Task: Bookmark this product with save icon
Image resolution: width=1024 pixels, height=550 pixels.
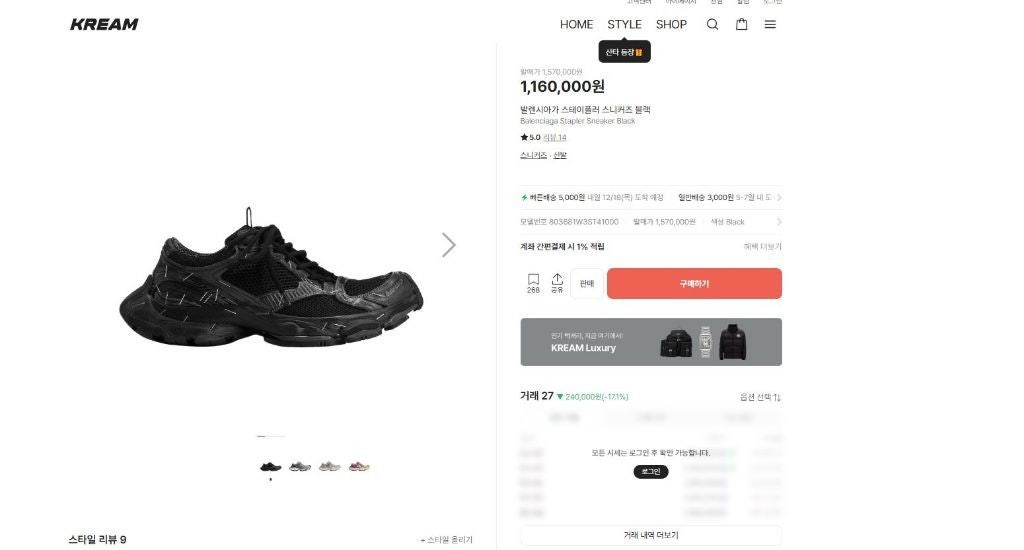Action: tap(534, 283)
